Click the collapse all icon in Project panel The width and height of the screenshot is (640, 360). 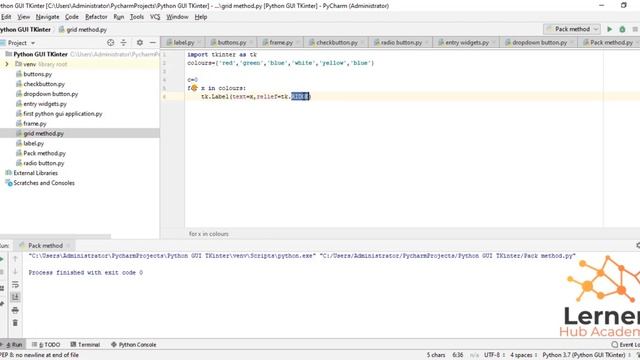(x=123, y=42)
